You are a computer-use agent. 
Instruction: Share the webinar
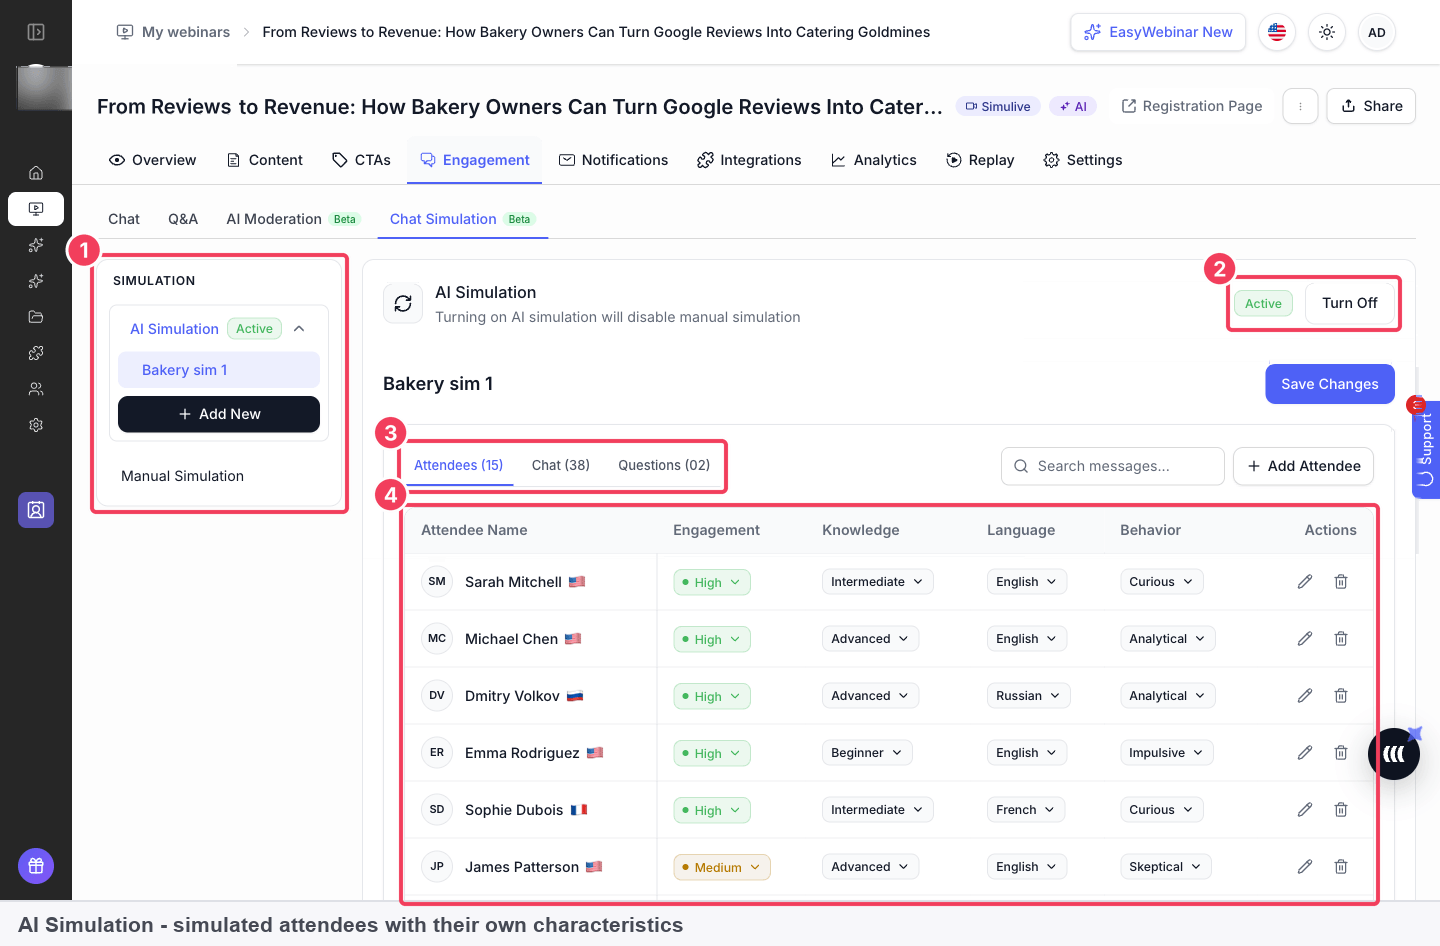tap(1371, 106)
